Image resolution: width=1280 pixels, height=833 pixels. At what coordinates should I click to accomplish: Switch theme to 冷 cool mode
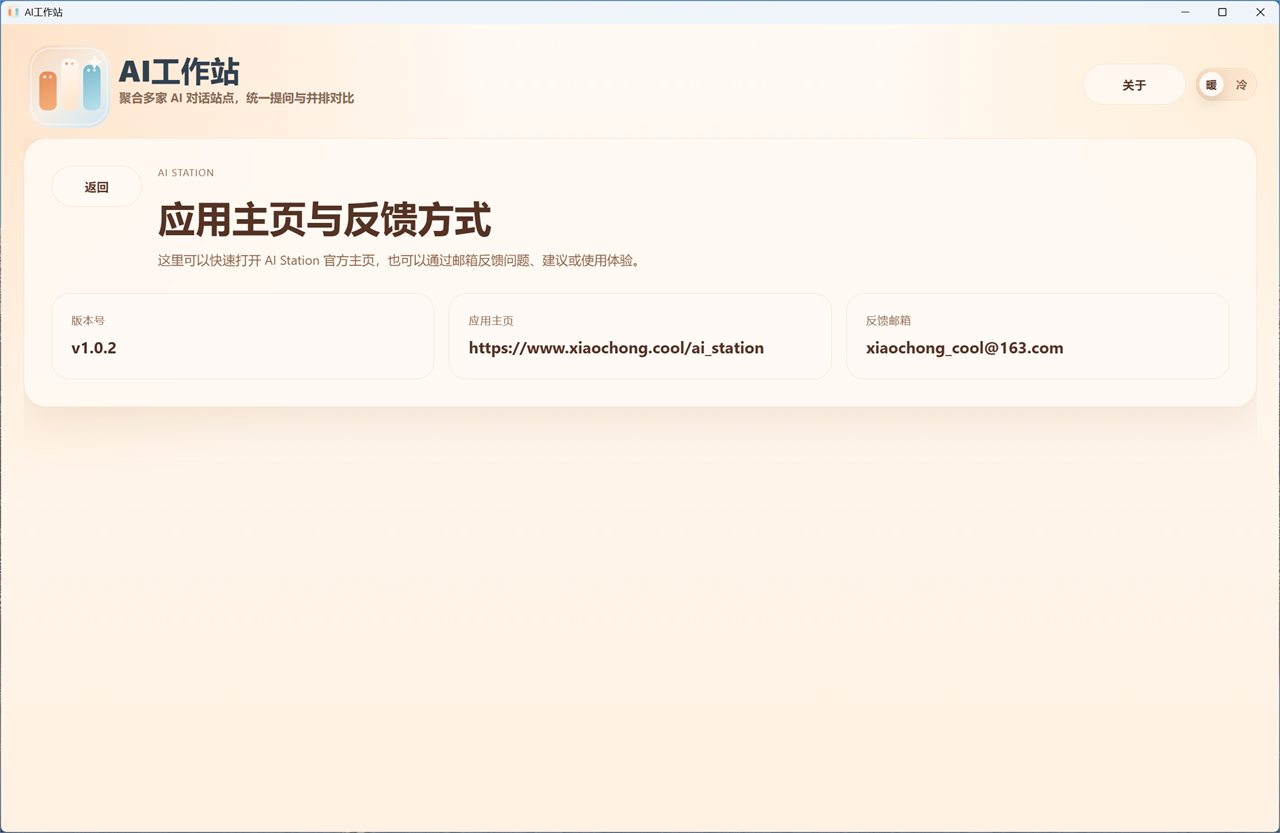1240,84
